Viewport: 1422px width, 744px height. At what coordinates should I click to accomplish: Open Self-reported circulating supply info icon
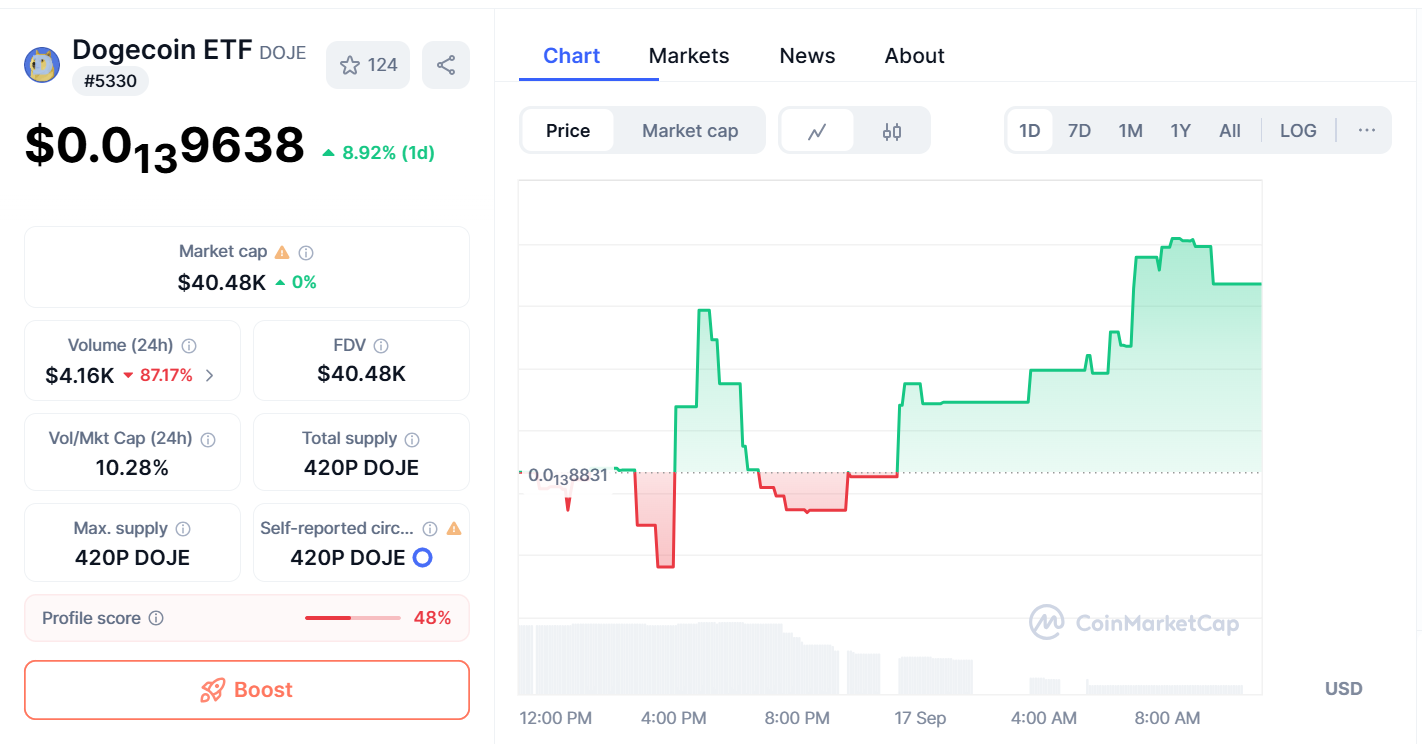(430, 529)
